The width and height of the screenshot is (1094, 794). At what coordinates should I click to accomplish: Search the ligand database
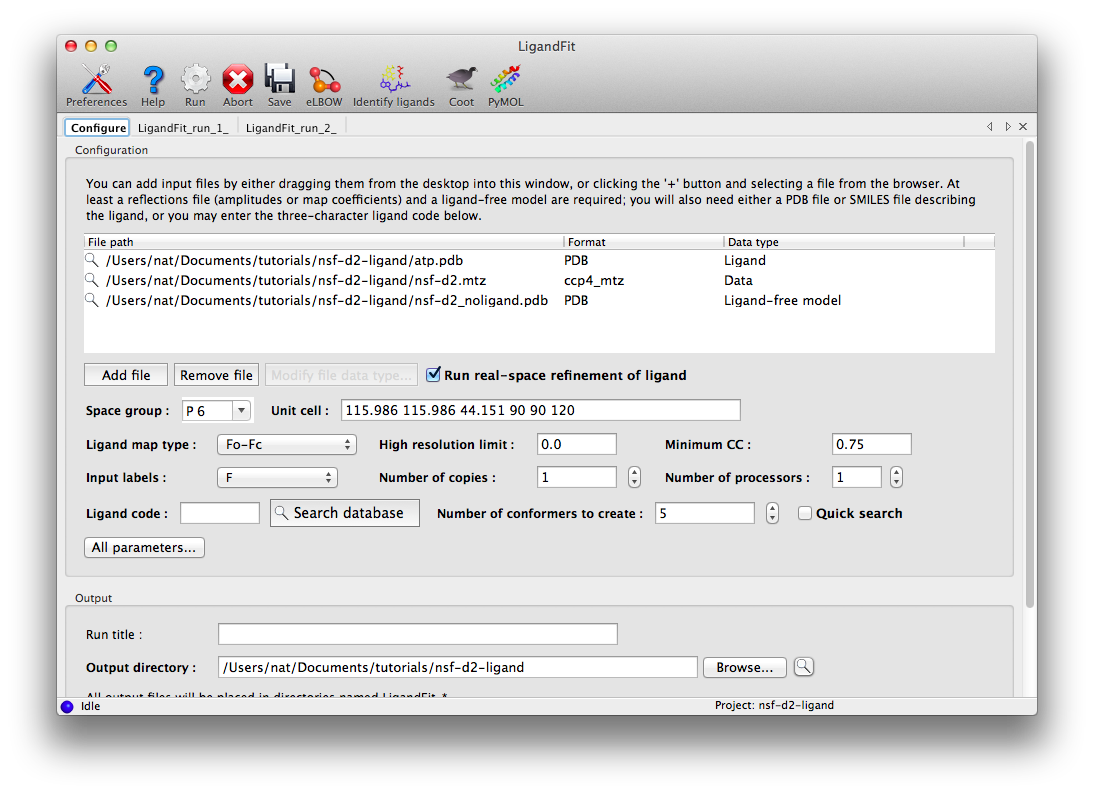(x=344, y=512)
